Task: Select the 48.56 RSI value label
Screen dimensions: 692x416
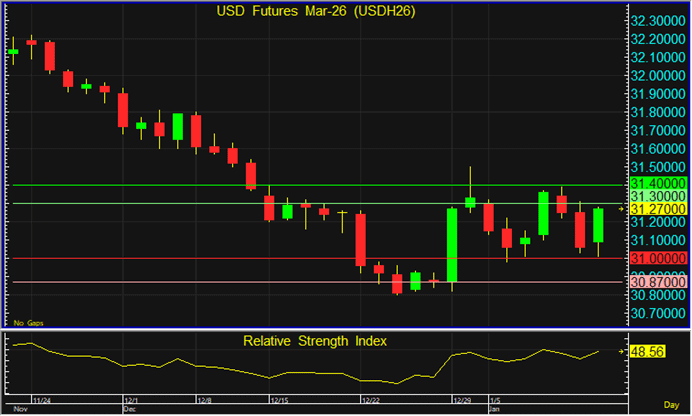Action: coord(646,353)
